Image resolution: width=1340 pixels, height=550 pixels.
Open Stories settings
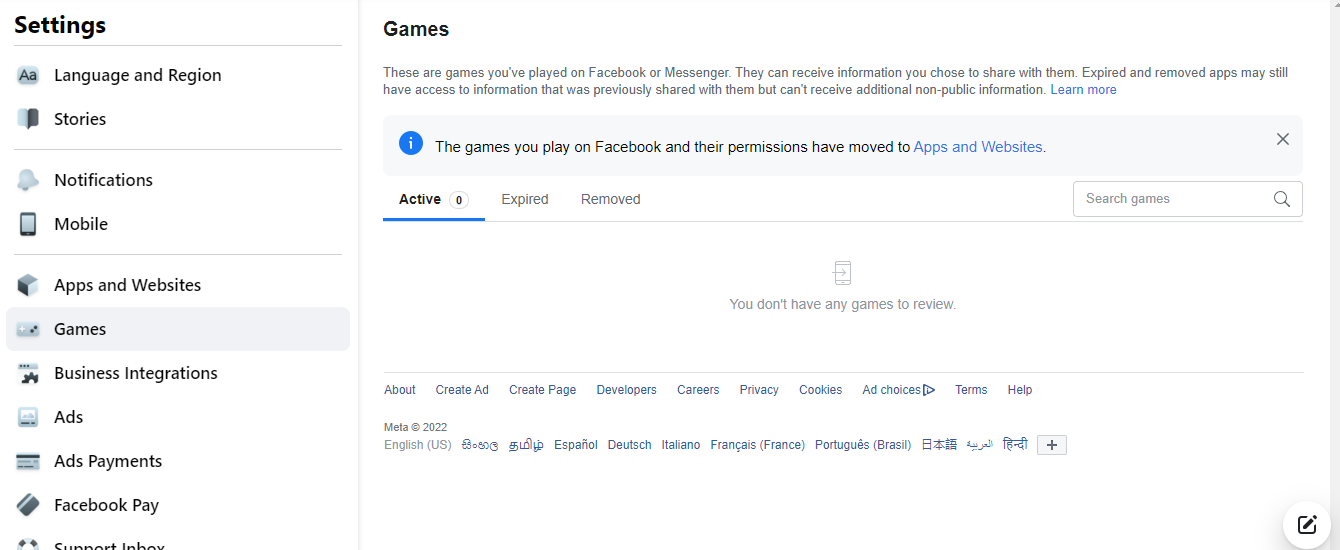pyautogui.click(x=178, y=119)
